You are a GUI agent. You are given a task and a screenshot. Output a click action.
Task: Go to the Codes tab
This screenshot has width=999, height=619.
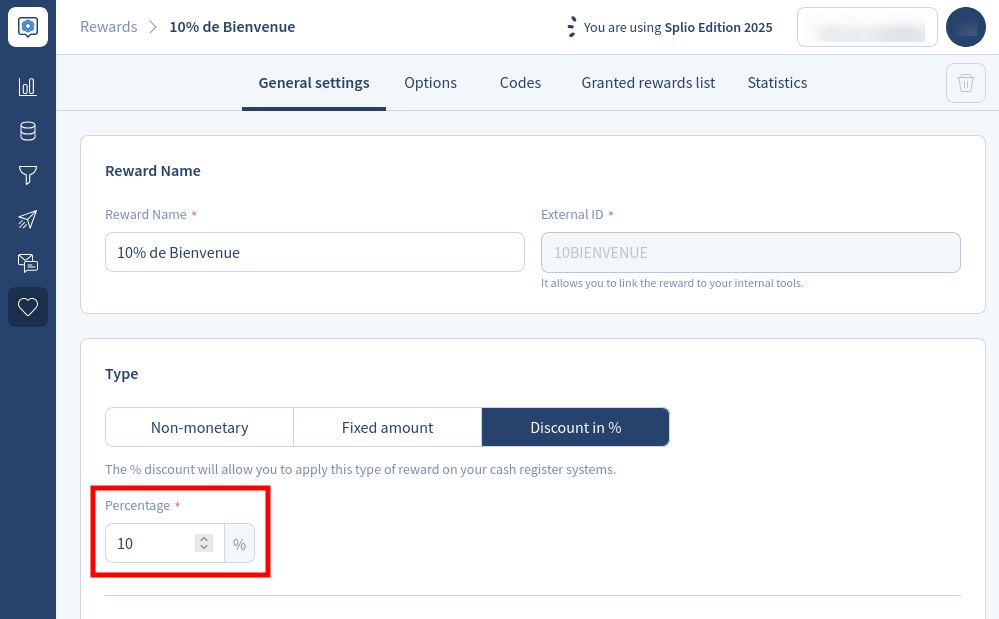(520, 83)
